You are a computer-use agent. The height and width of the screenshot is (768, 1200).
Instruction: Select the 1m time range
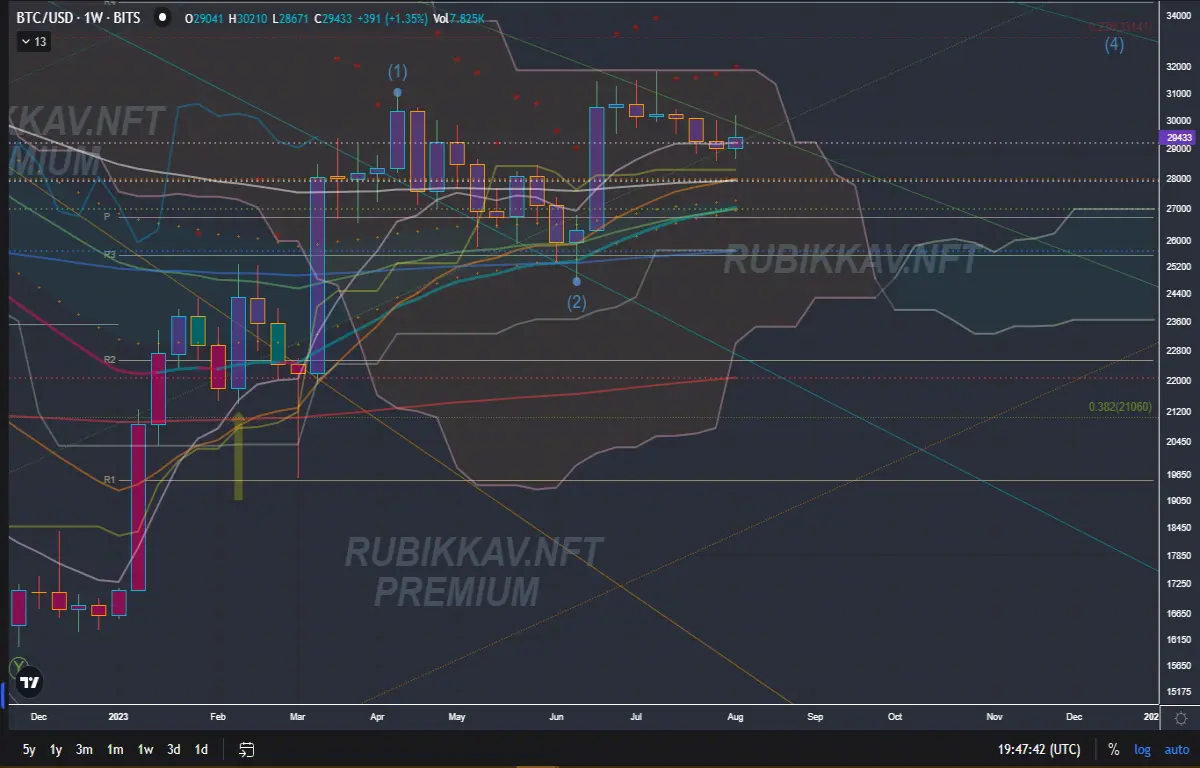click(x=115, y=749)
